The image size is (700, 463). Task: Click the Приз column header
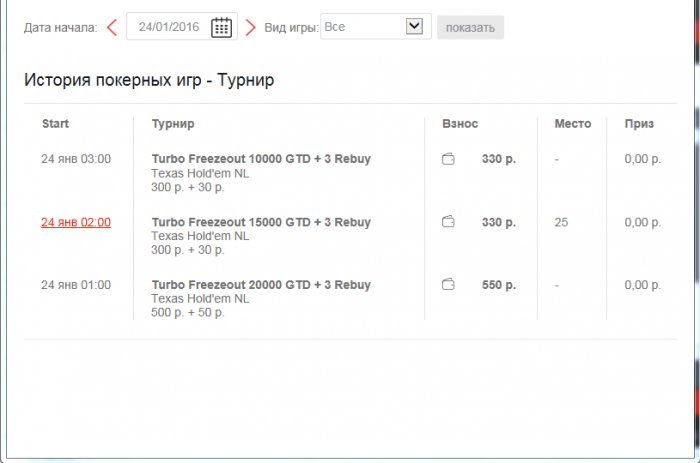click(639, 124)
